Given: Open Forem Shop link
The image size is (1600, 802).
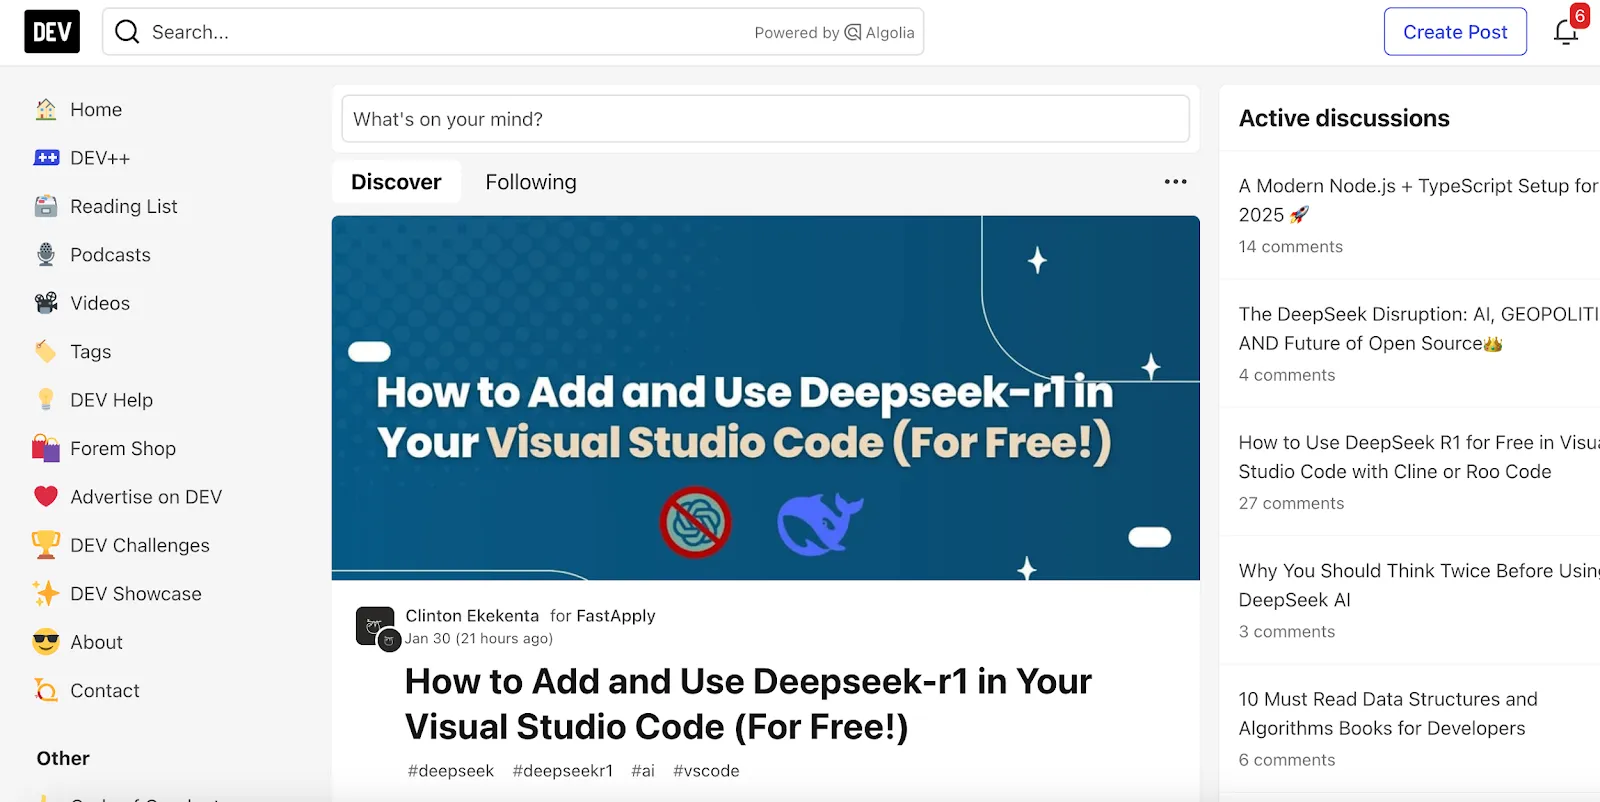Looking at the screenshot, I should pos(123,448).
